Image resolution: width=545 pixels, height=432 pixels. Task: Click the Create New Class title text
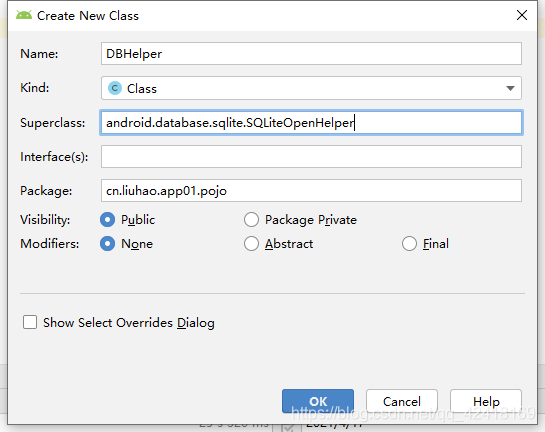pyautogui.click(x=88, y=16)
